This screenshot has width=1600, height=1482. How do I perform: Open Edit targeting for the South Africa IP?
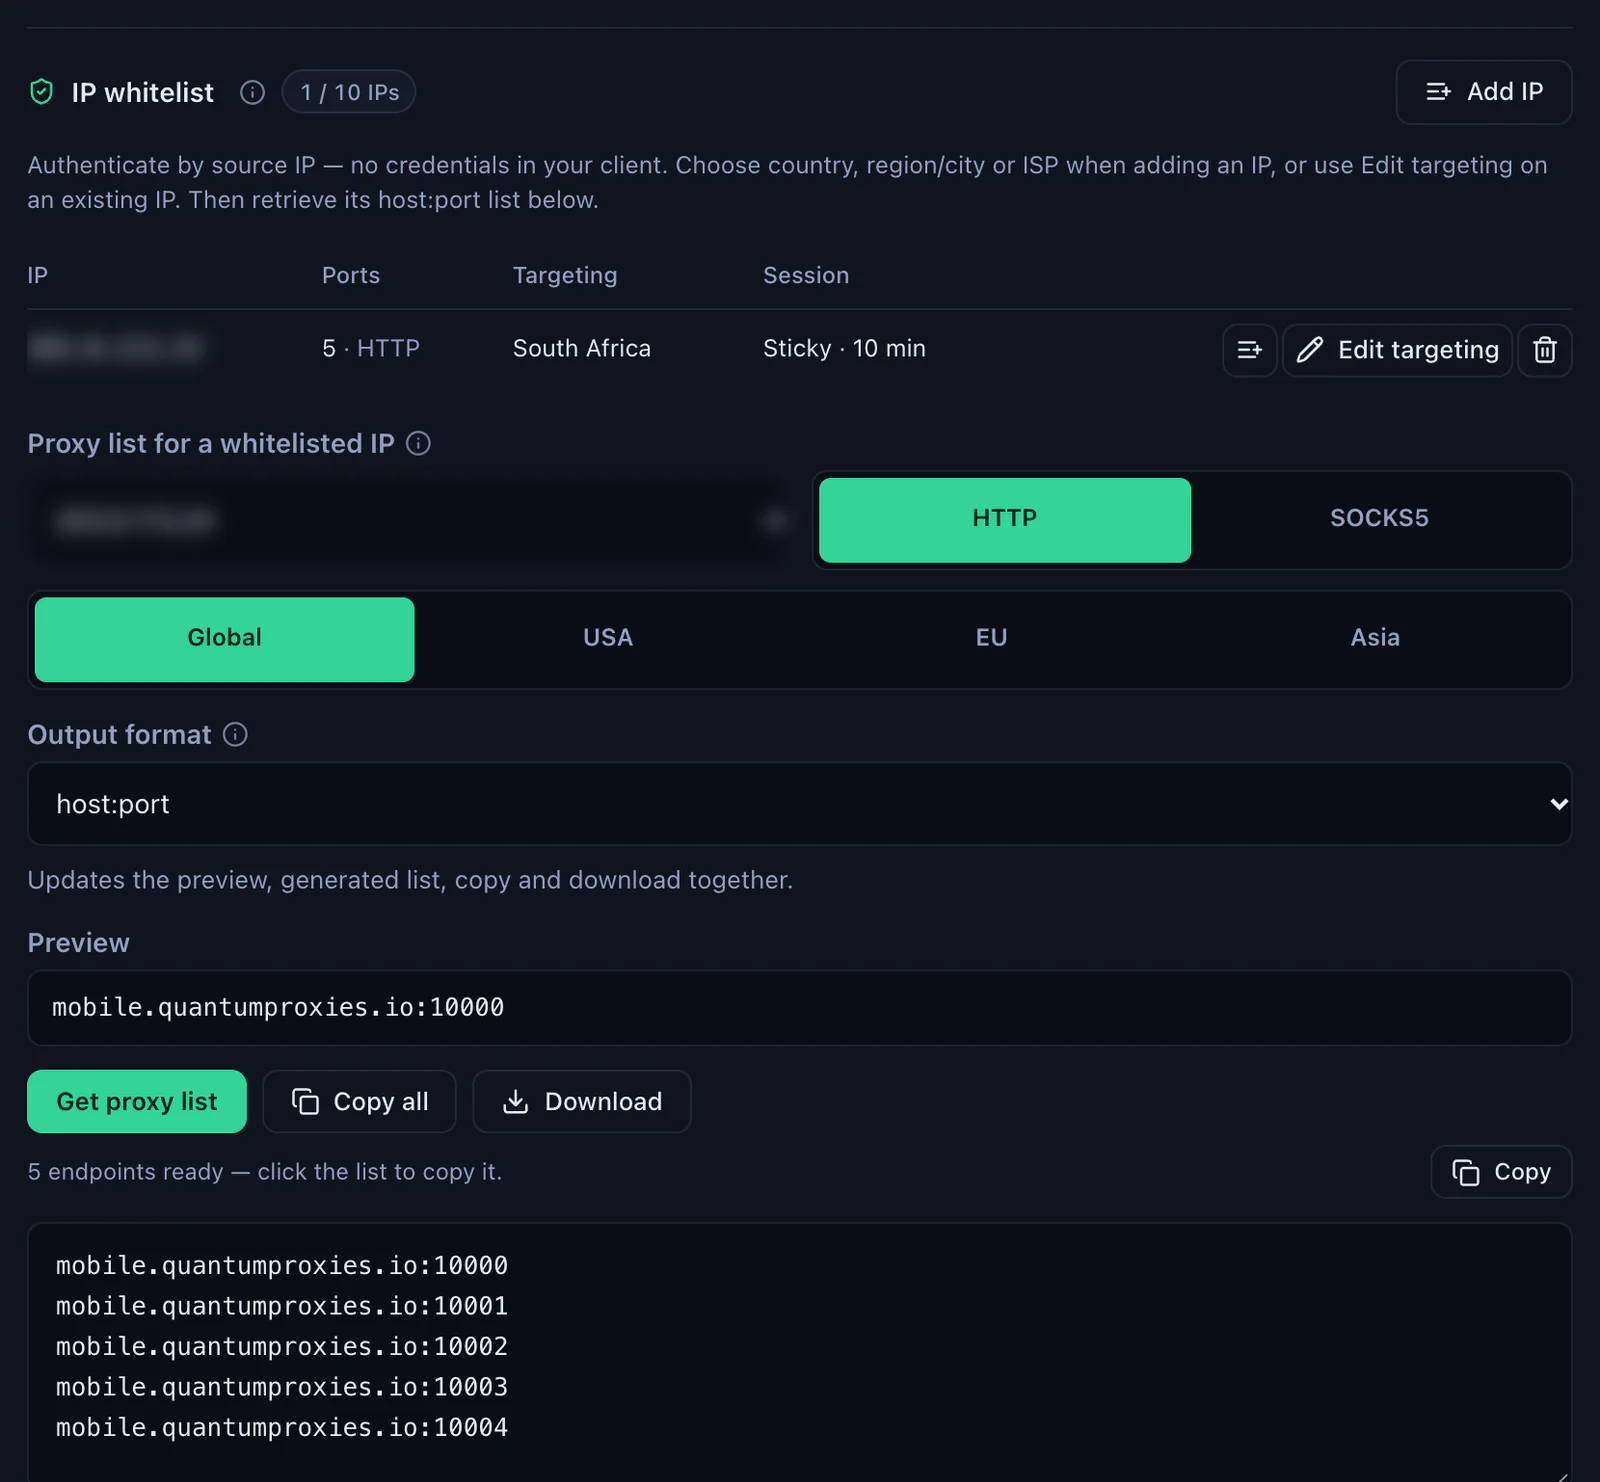pos(1397,350)
